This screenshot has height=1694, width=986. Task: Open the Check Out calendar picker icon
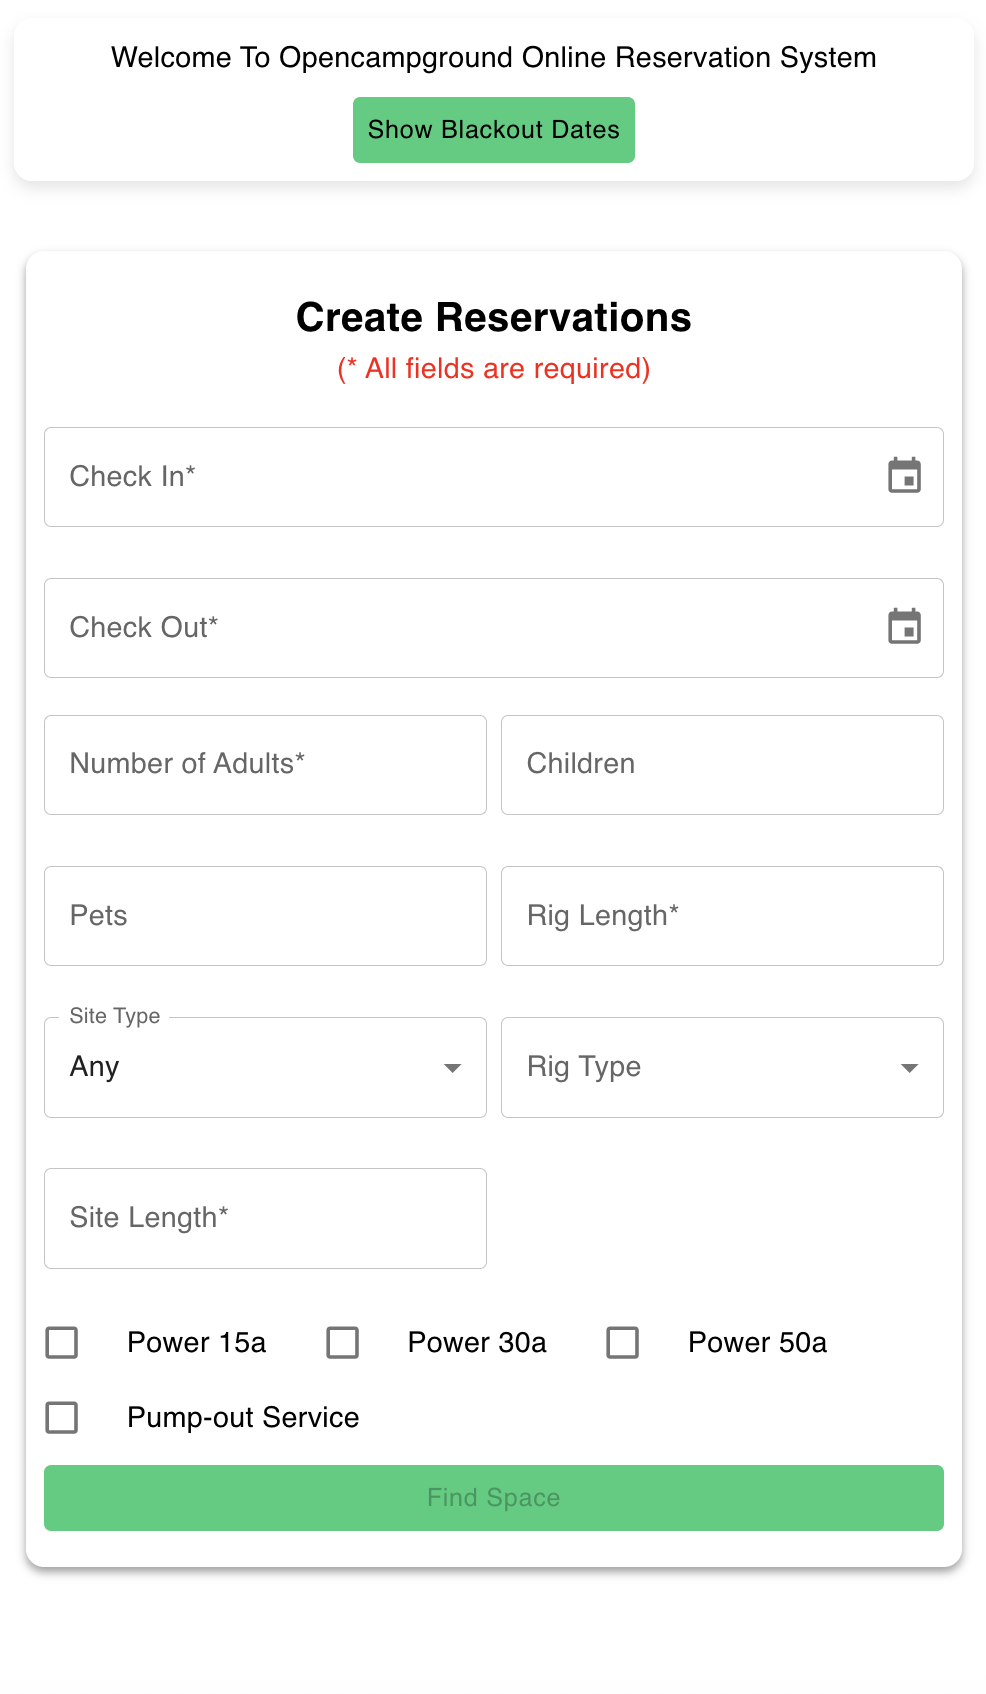click(904, 627)
